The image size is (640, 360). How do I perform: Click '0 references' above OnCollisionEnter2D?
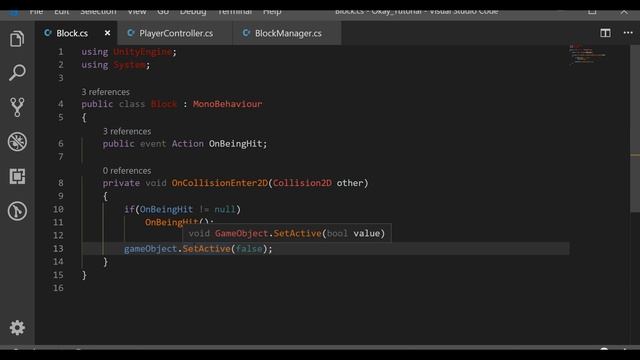click(x=127, y=171)
